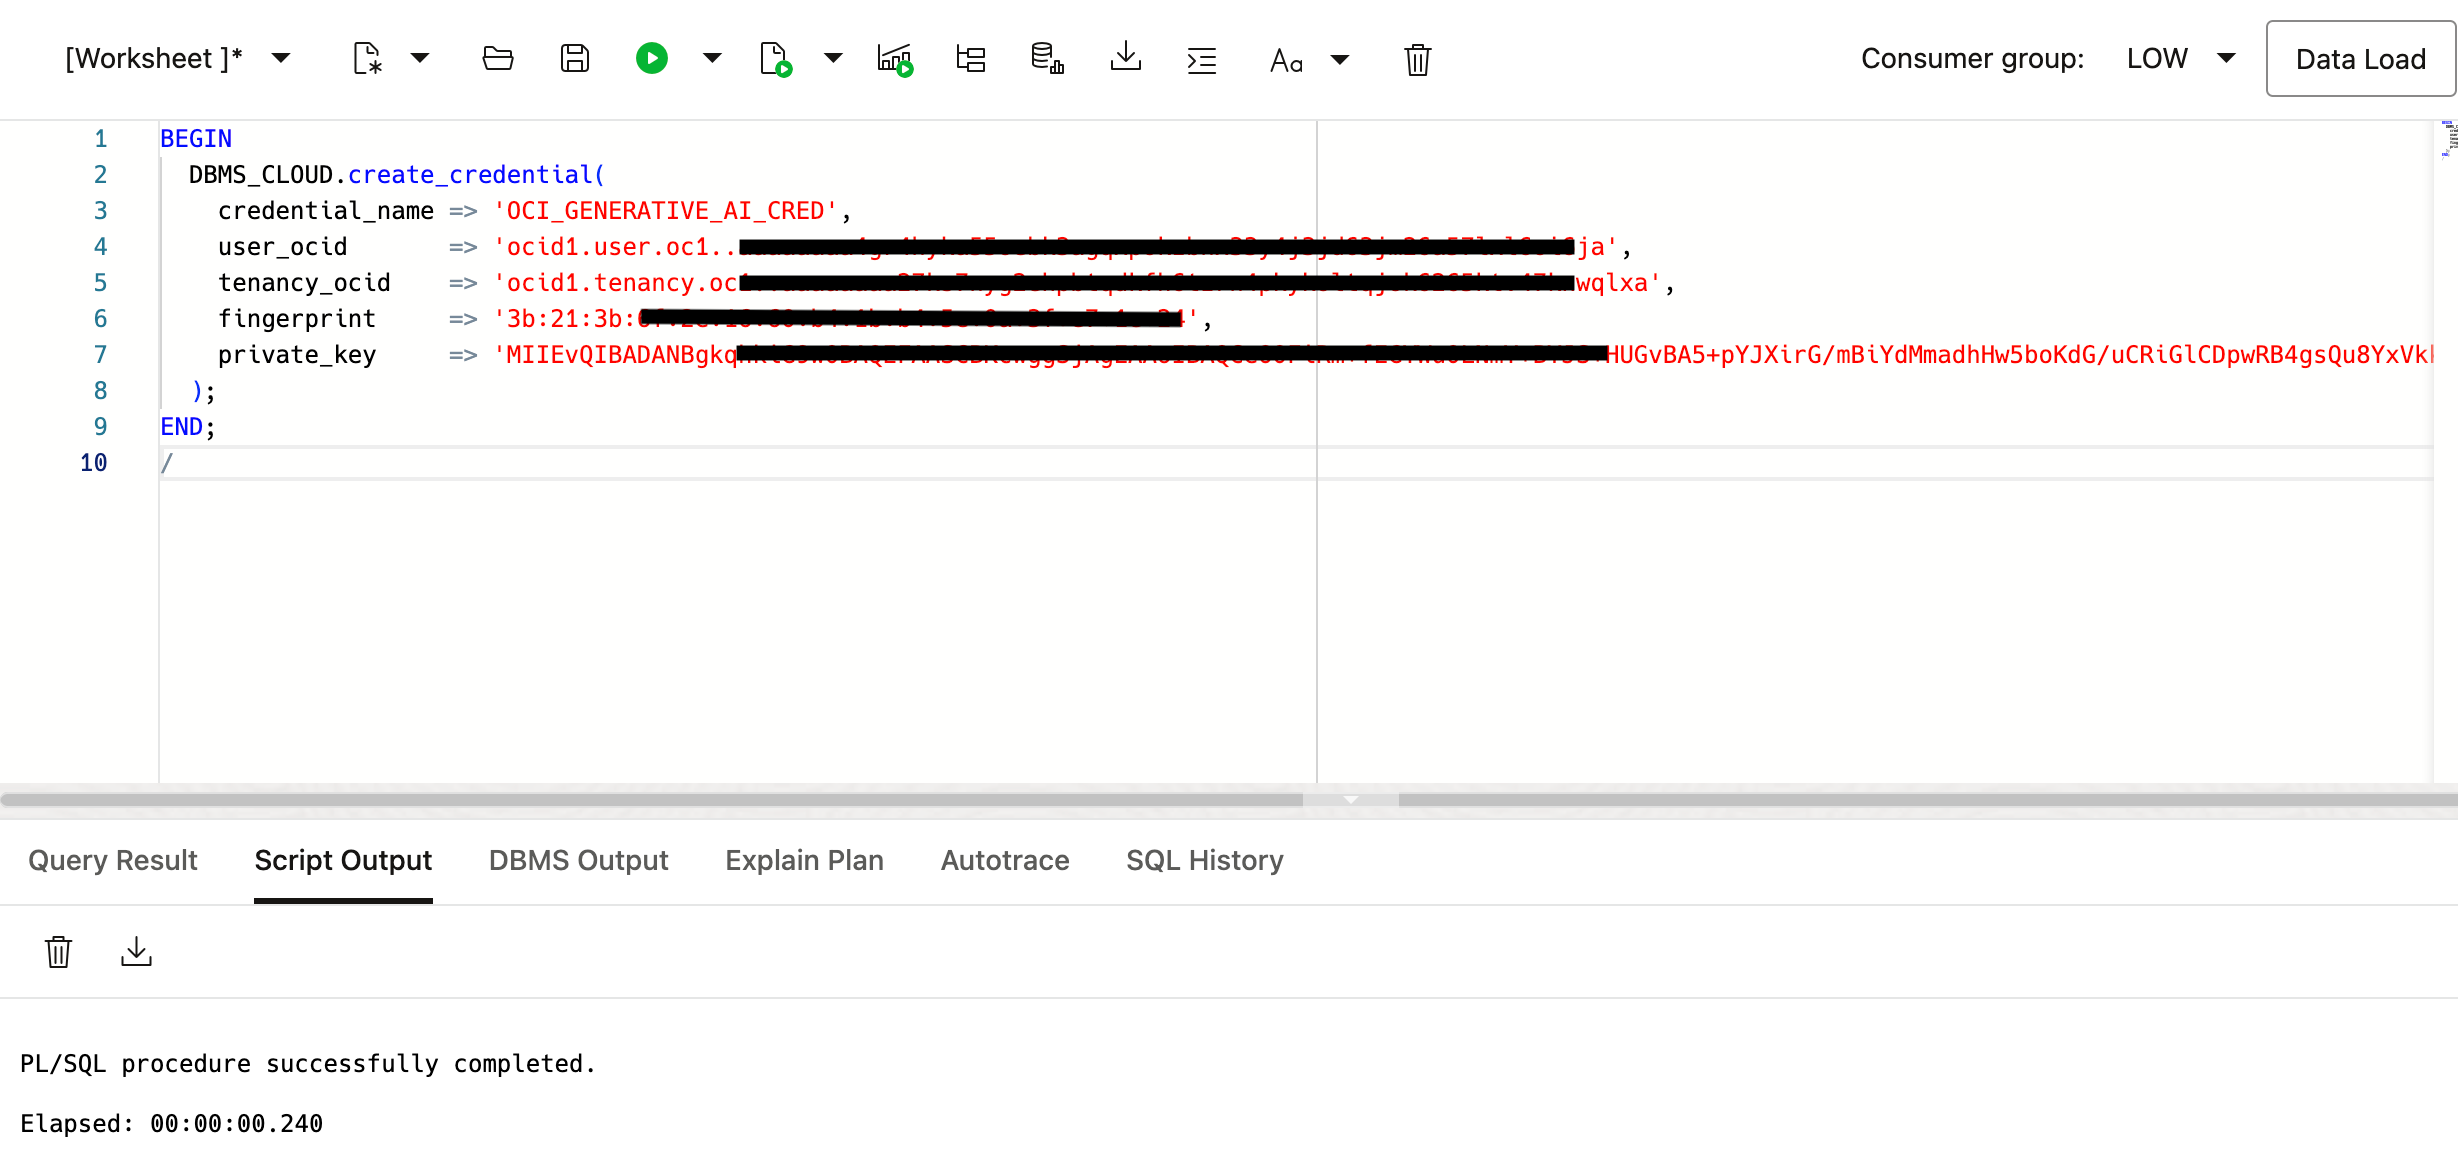Expand the worksheet name dropdown

[x=283, y=58]
